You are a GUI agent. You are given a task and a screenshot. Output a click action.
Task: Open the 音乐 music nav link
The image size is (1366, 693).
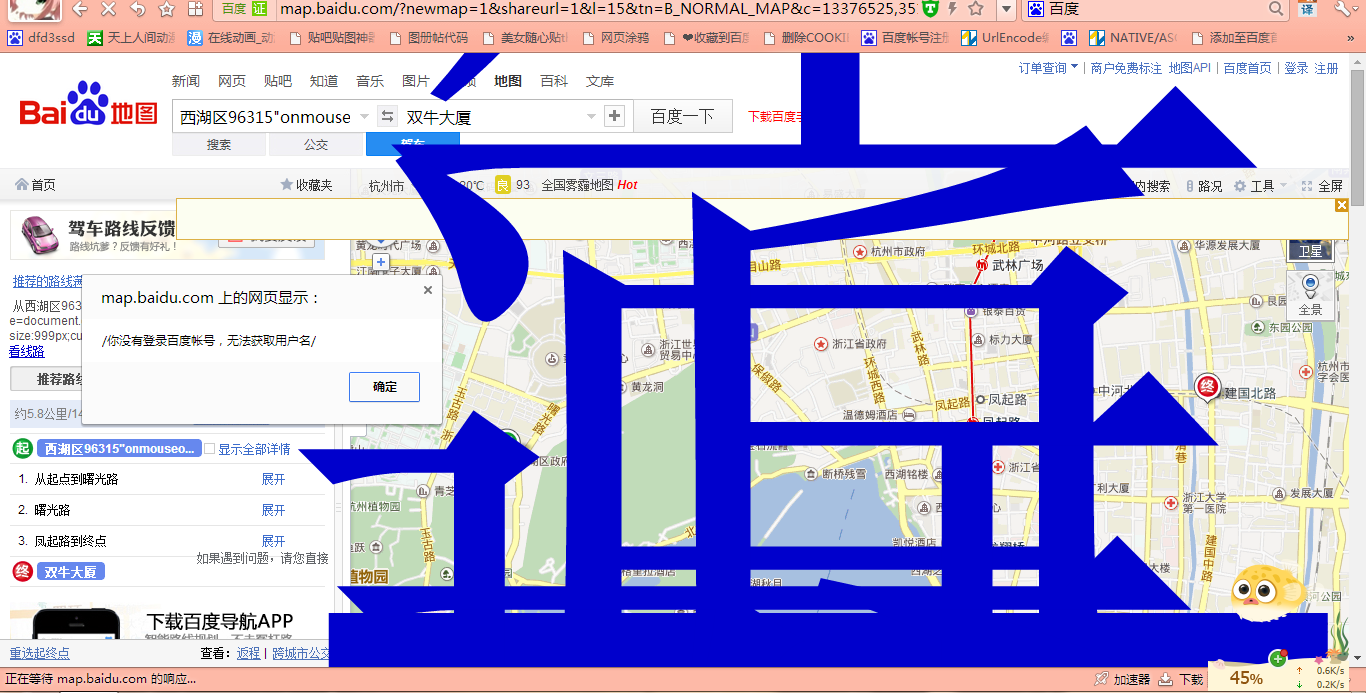click(370, 81)
